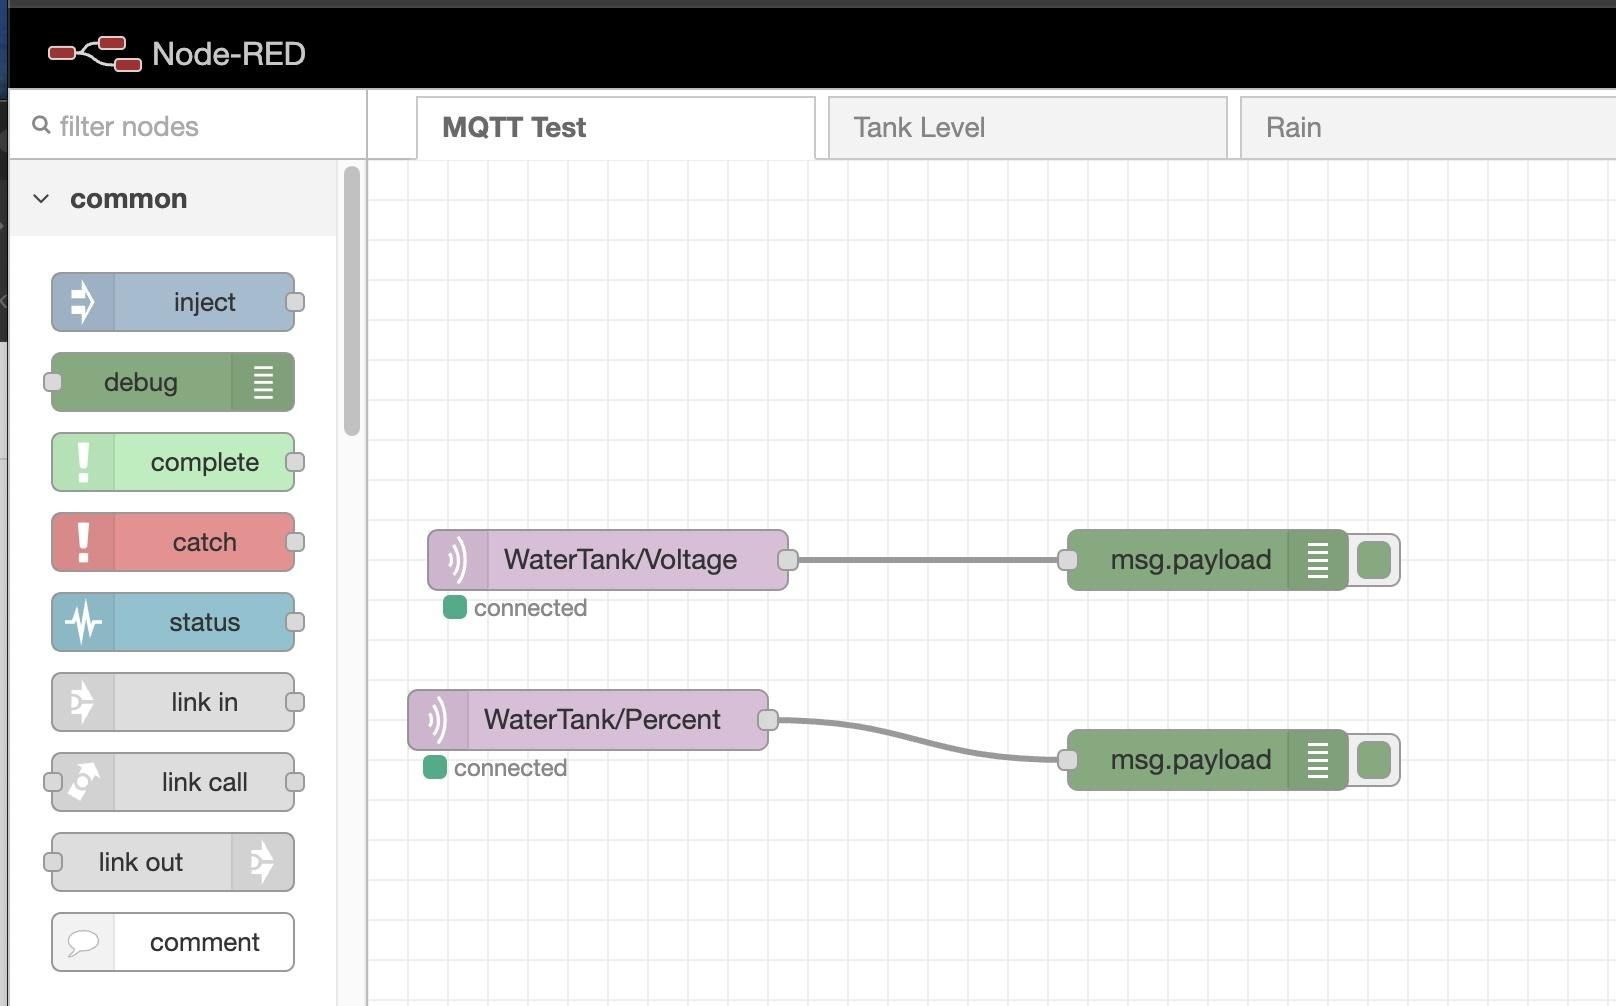Click the exclamation icon on the complete node
The height and width of the screenshot is (1006, 1616).
point(84,461)
